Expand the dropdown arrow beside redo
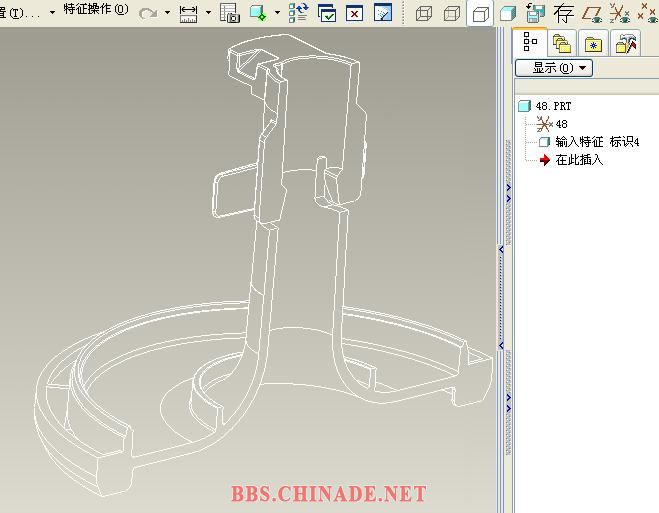The width and height of the screenshot is (659, 513). (x=167, y=13)
